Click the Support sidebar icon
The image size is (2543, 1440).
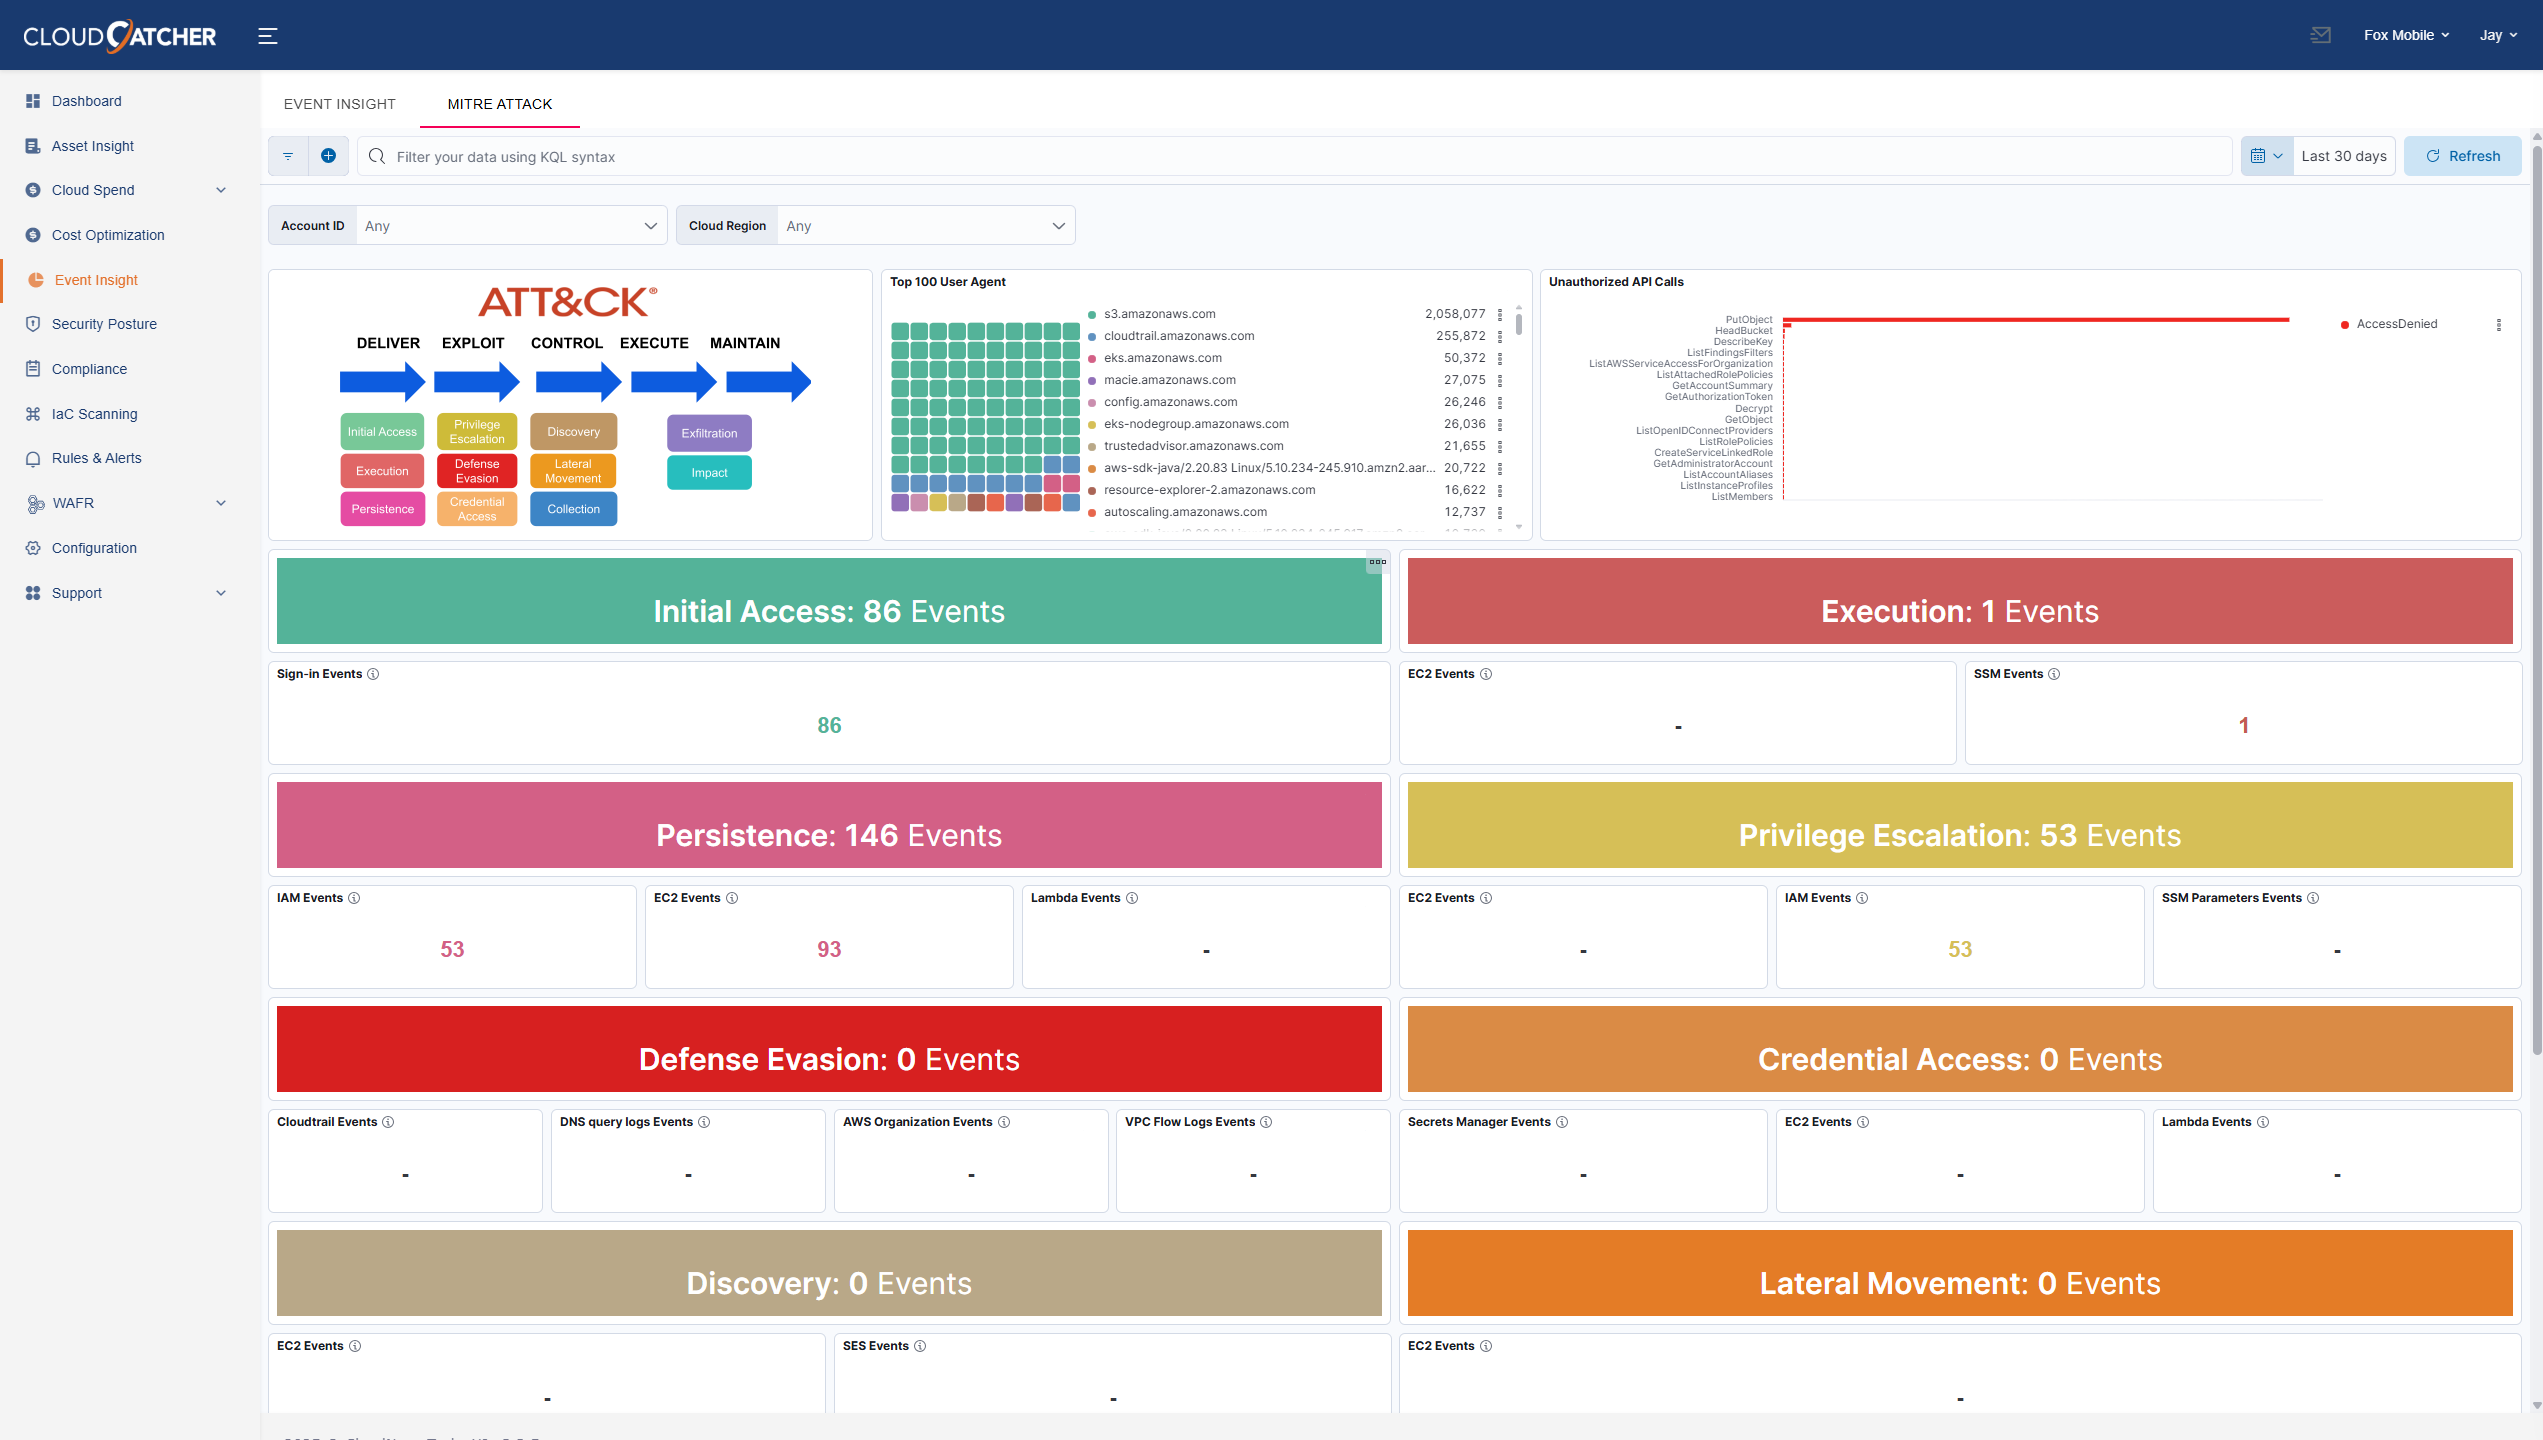point(33,593)
